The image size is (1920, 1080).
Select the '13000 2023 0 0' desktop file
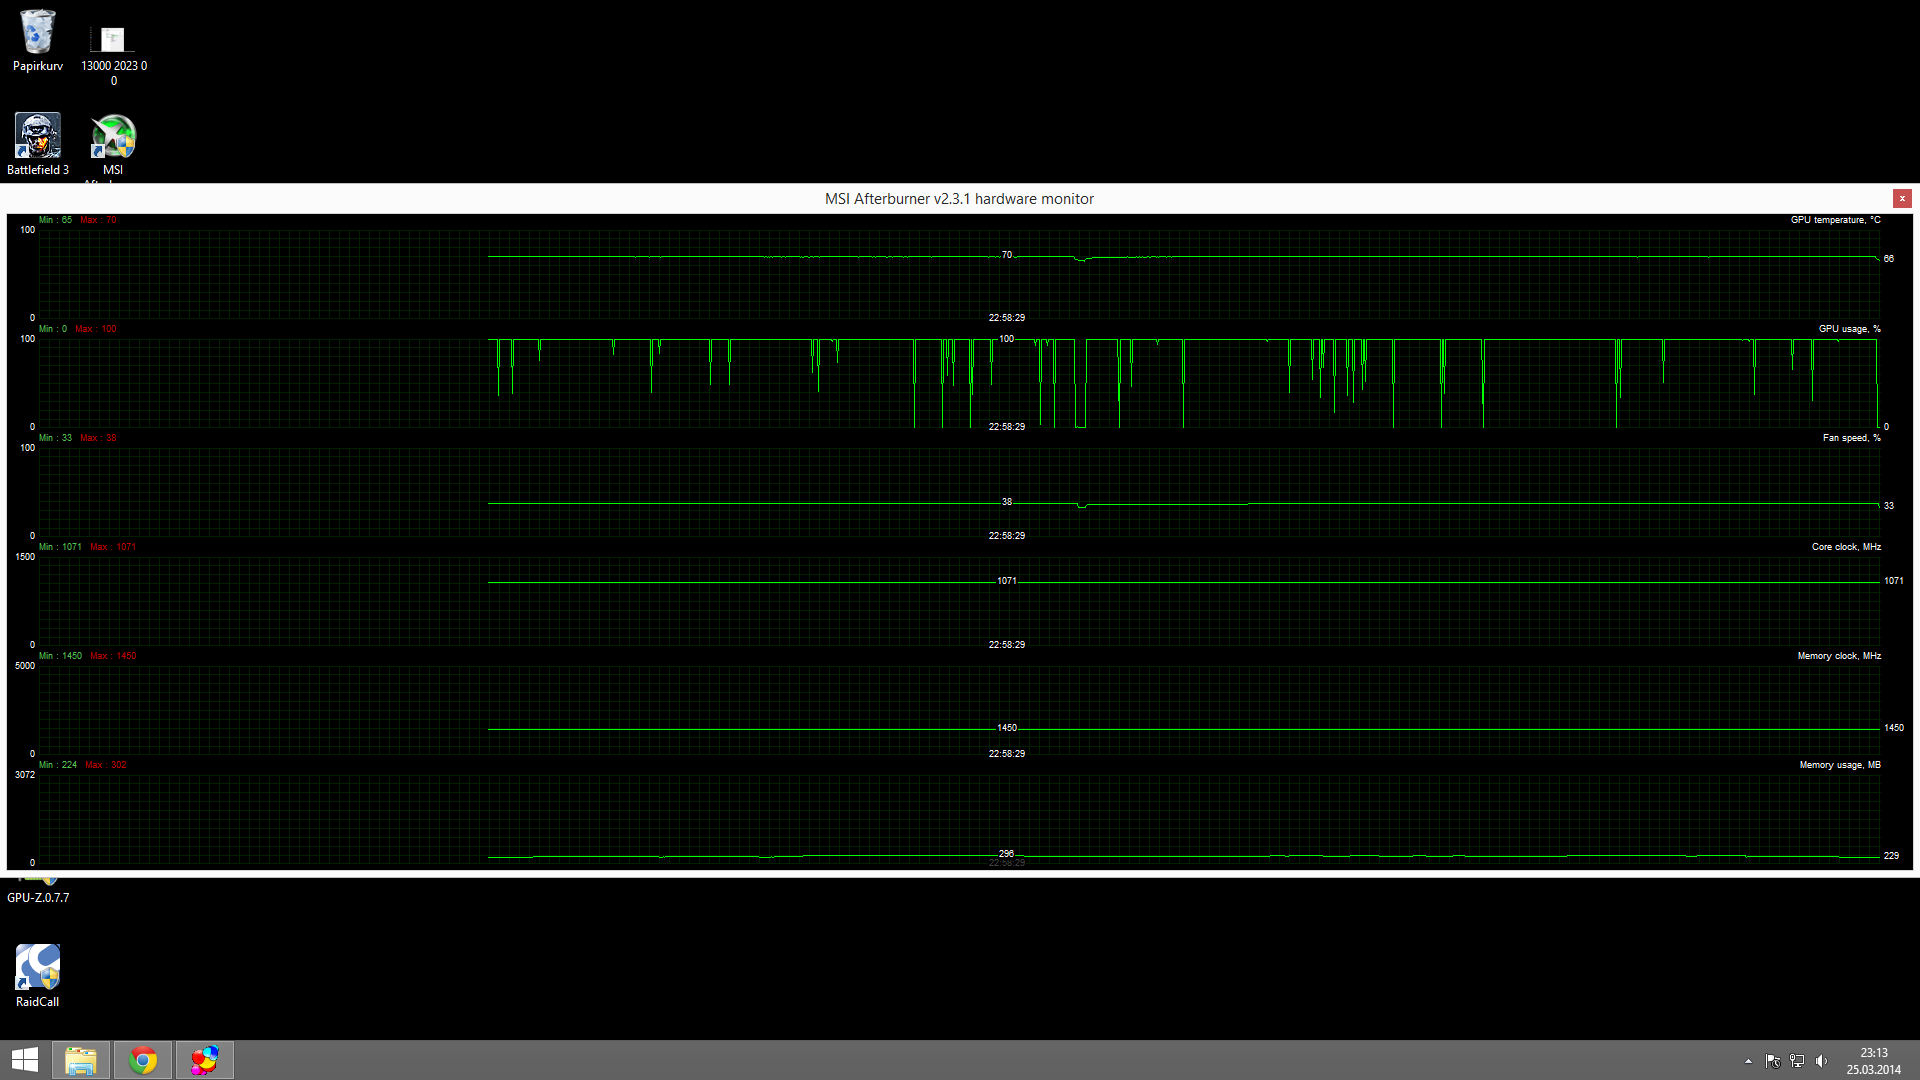[x=113, y=56]
